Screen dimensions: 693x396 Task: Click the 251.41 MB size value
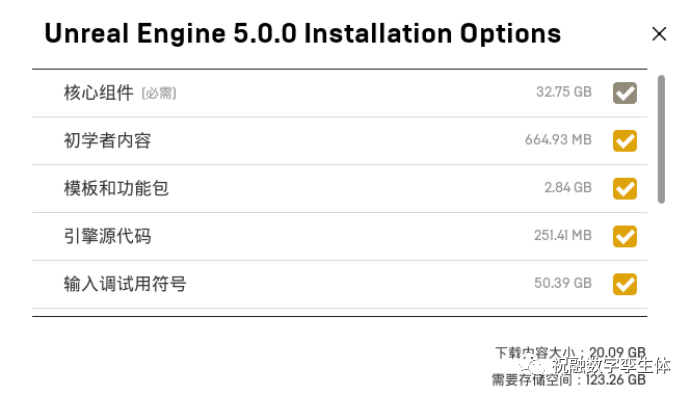[x=563, y=235]
